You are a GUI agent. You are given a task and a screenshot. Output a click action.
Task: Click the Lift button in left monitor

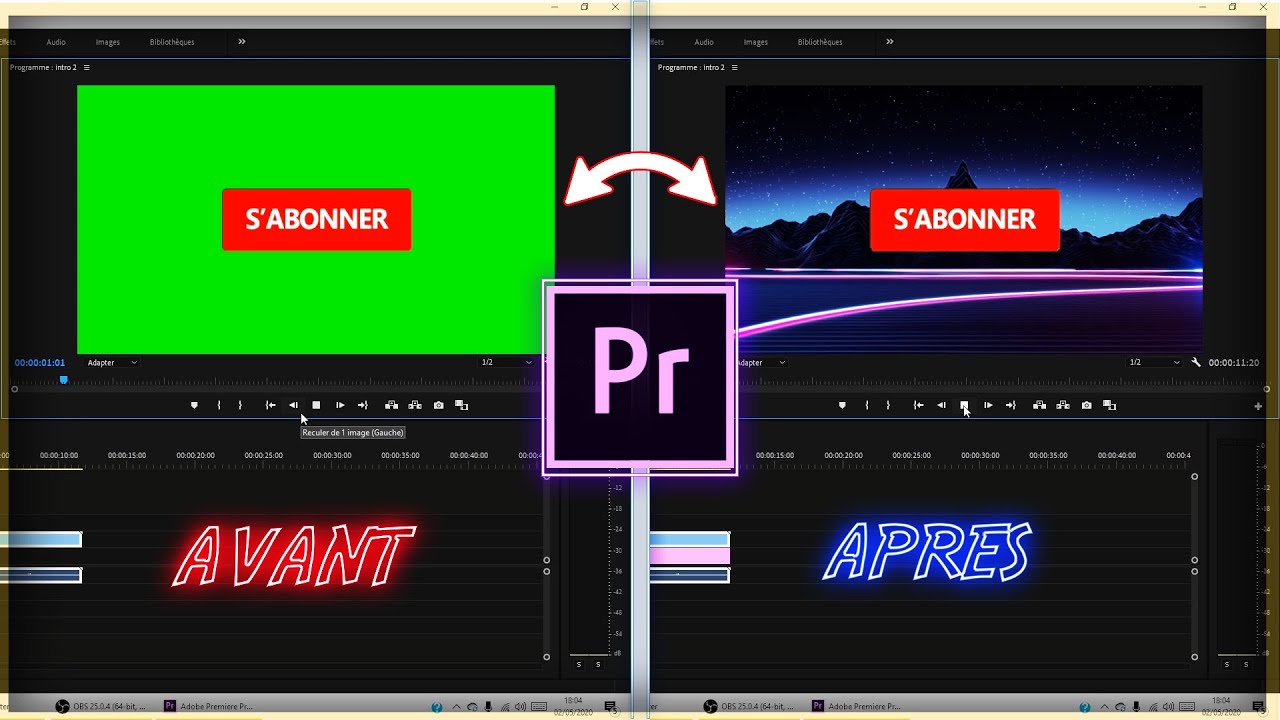(391, 405)
